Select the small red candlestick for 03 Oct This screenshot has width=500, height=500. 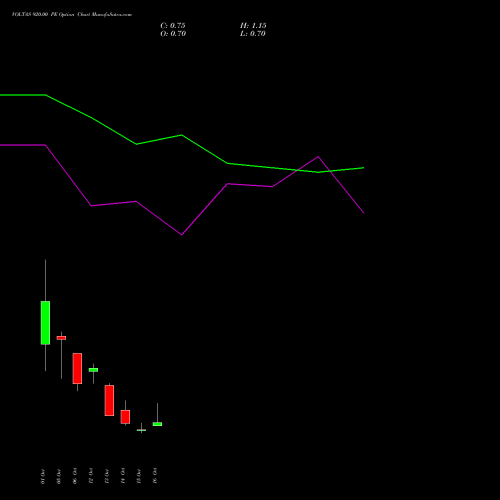(x=61, y=338)
